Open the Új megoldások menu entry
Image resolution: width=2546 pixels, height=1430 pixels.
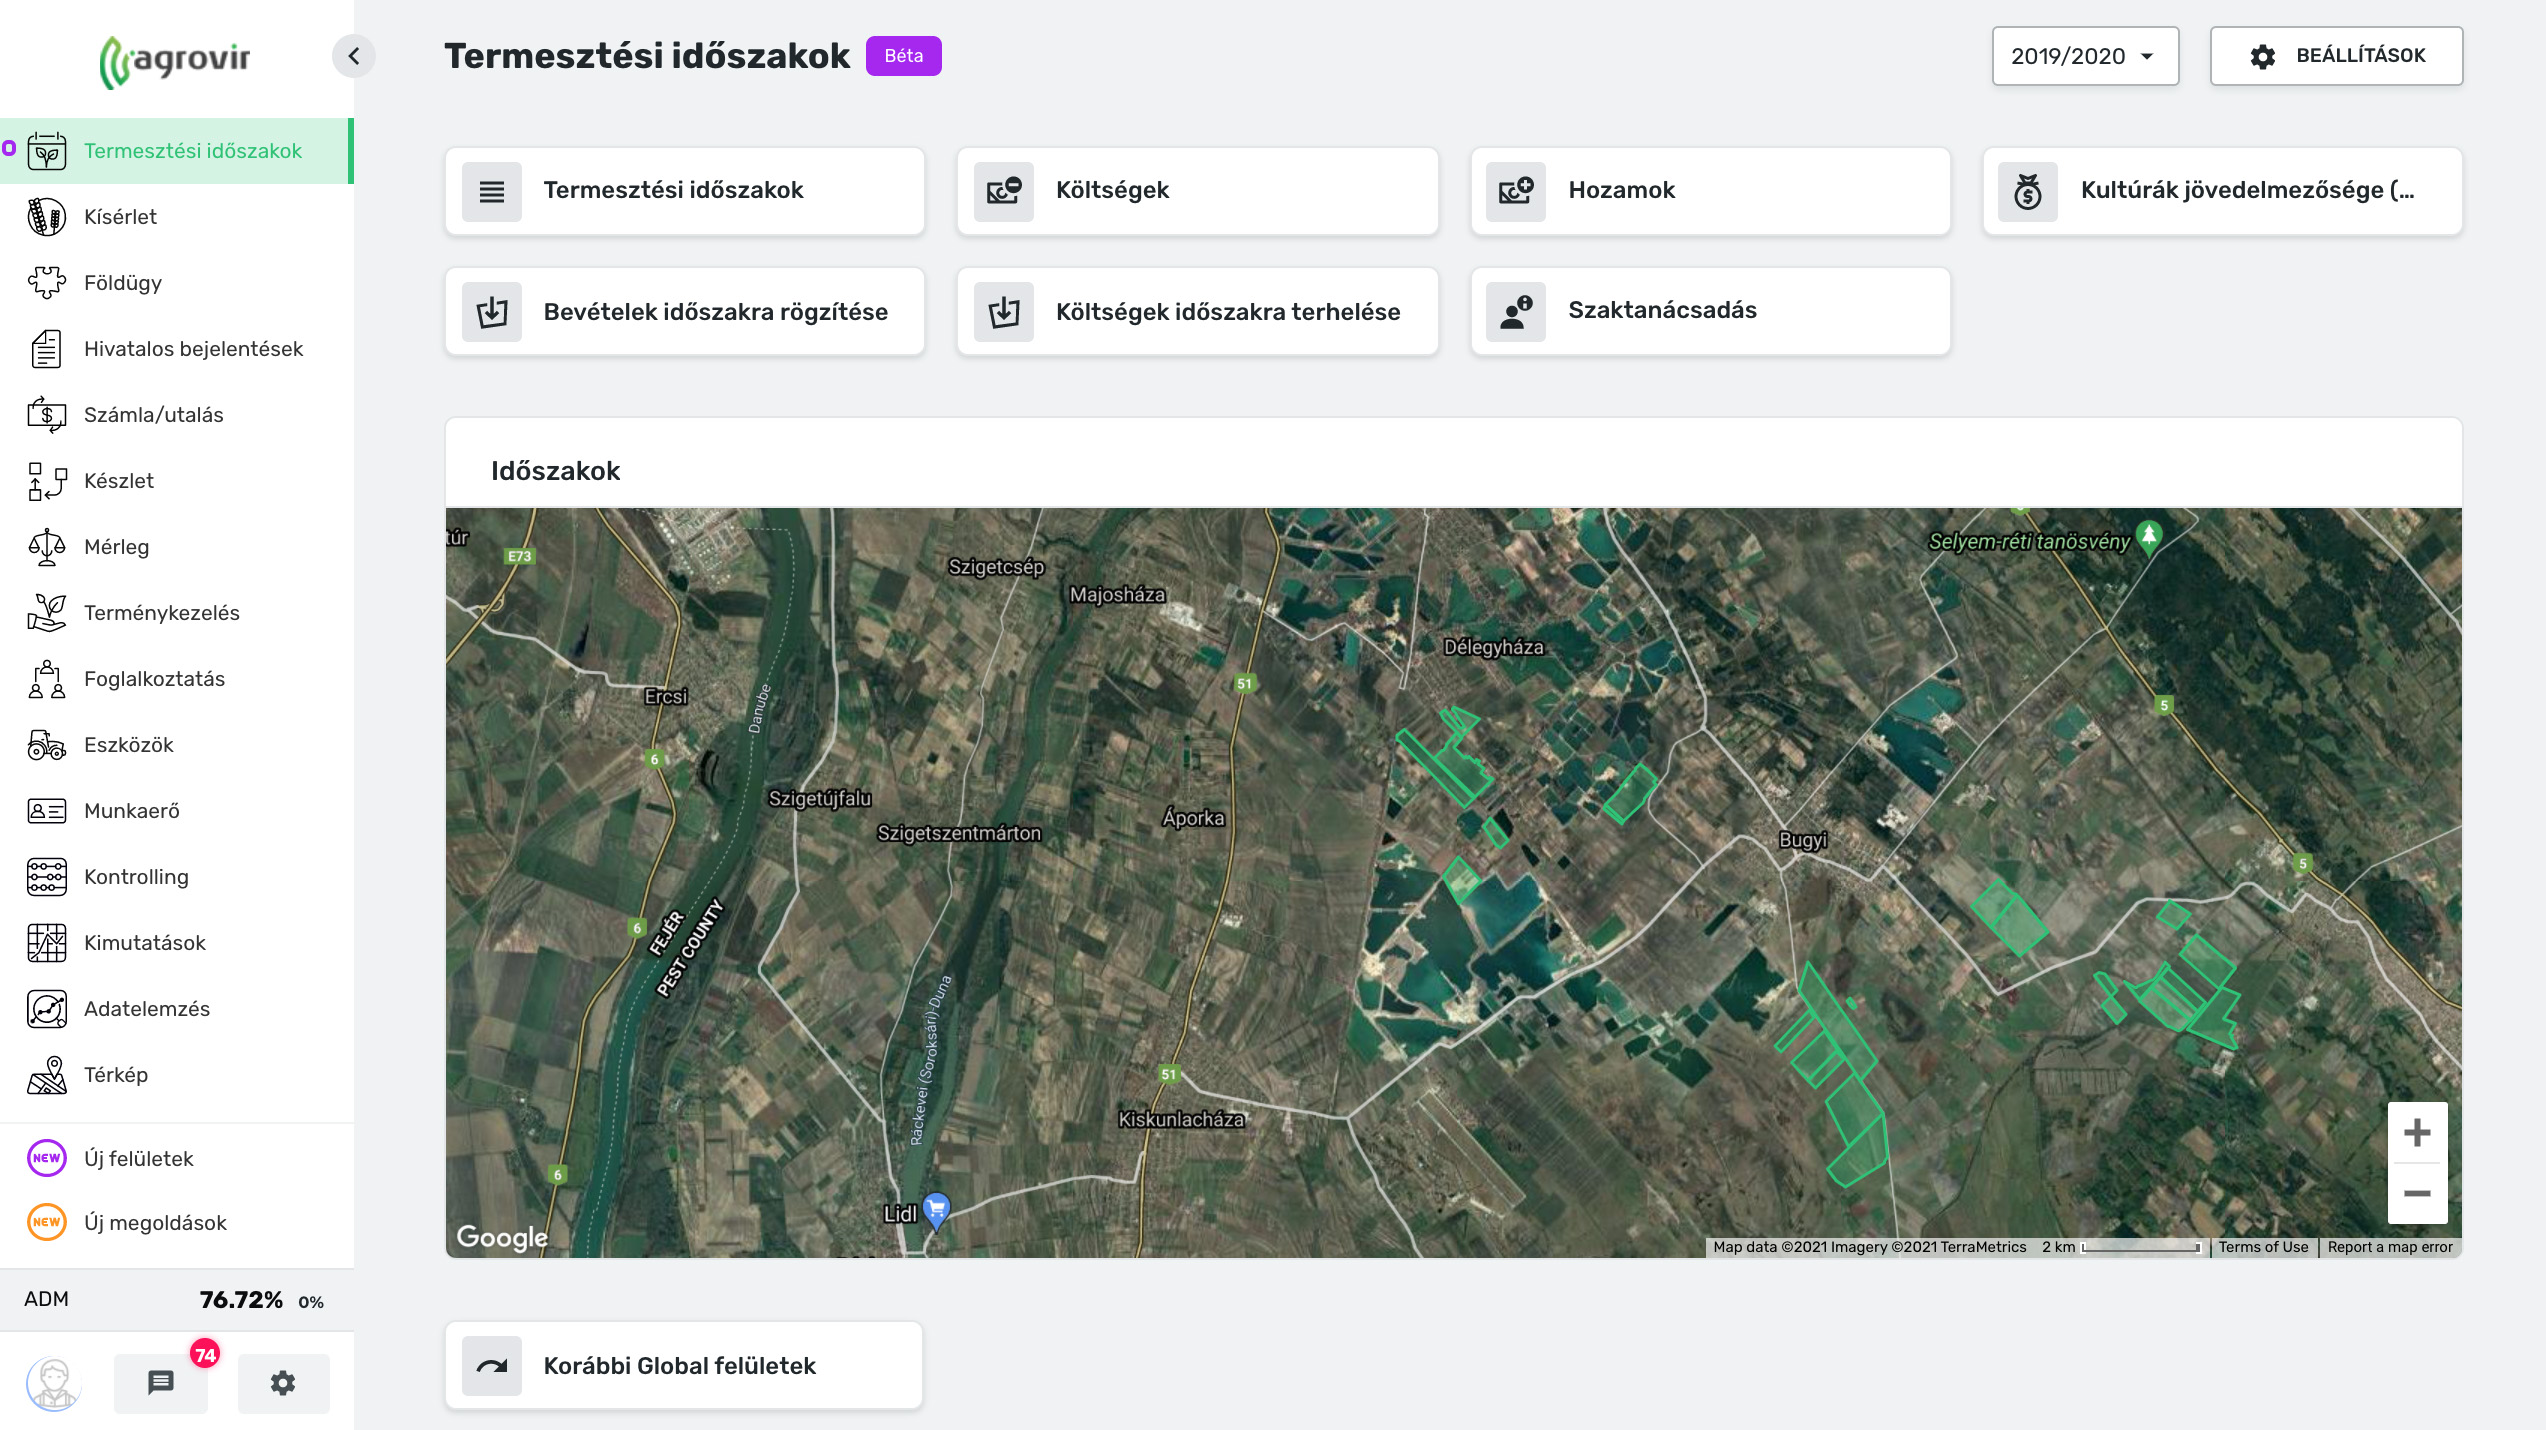[175, 1223]
